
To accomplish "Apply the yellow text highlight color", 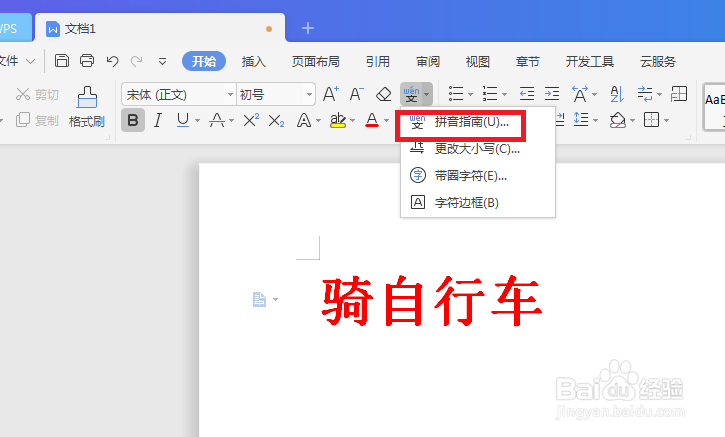I will click(x=338, y=120).
